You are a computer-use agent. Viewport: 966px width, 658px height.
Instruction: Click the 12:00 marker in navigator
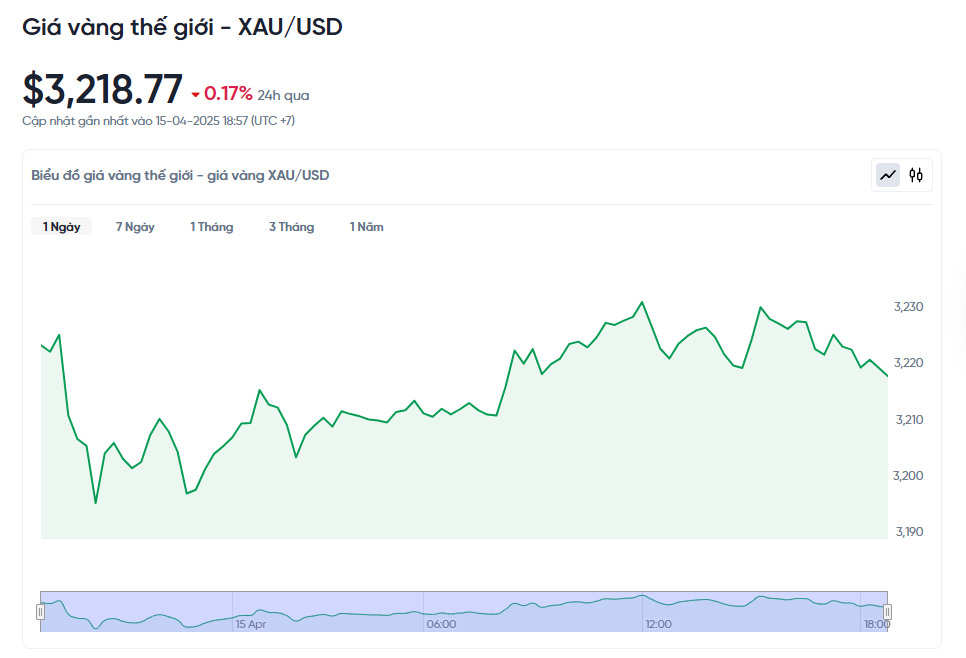[x=658, y=624]
